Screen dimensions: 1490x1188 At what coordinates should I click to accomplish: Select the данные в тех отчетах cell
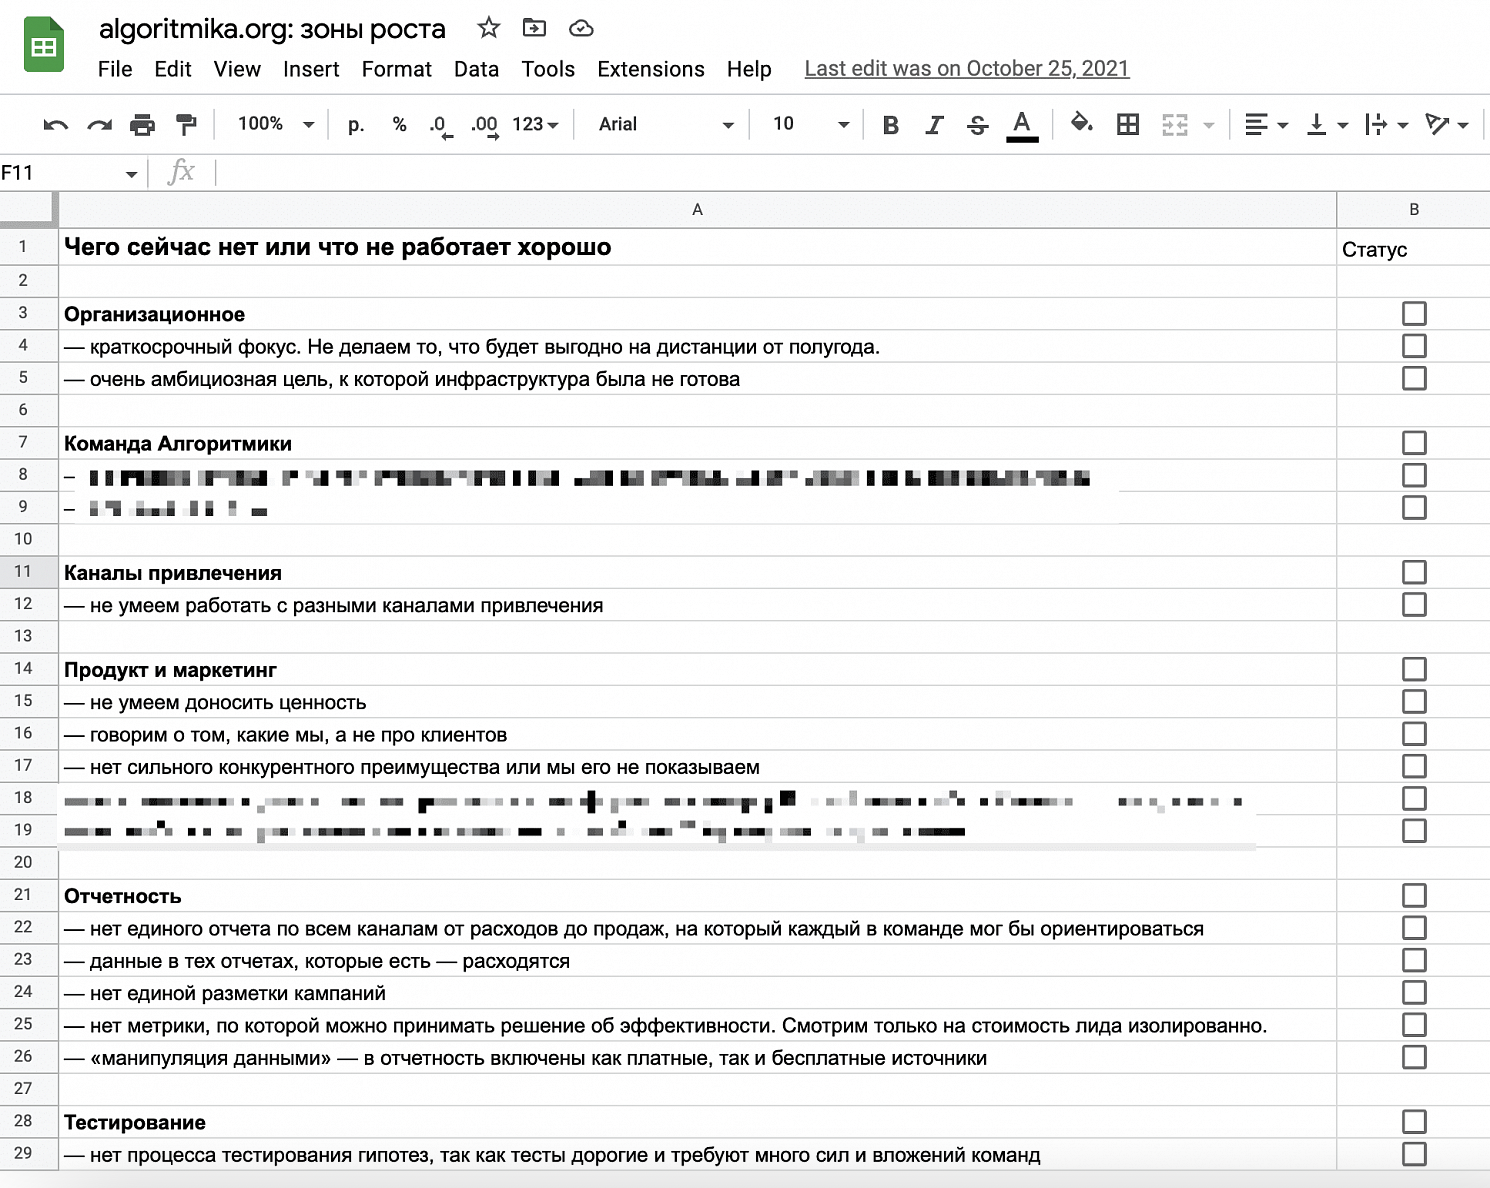pyautogui.click(x=697, y=960)
